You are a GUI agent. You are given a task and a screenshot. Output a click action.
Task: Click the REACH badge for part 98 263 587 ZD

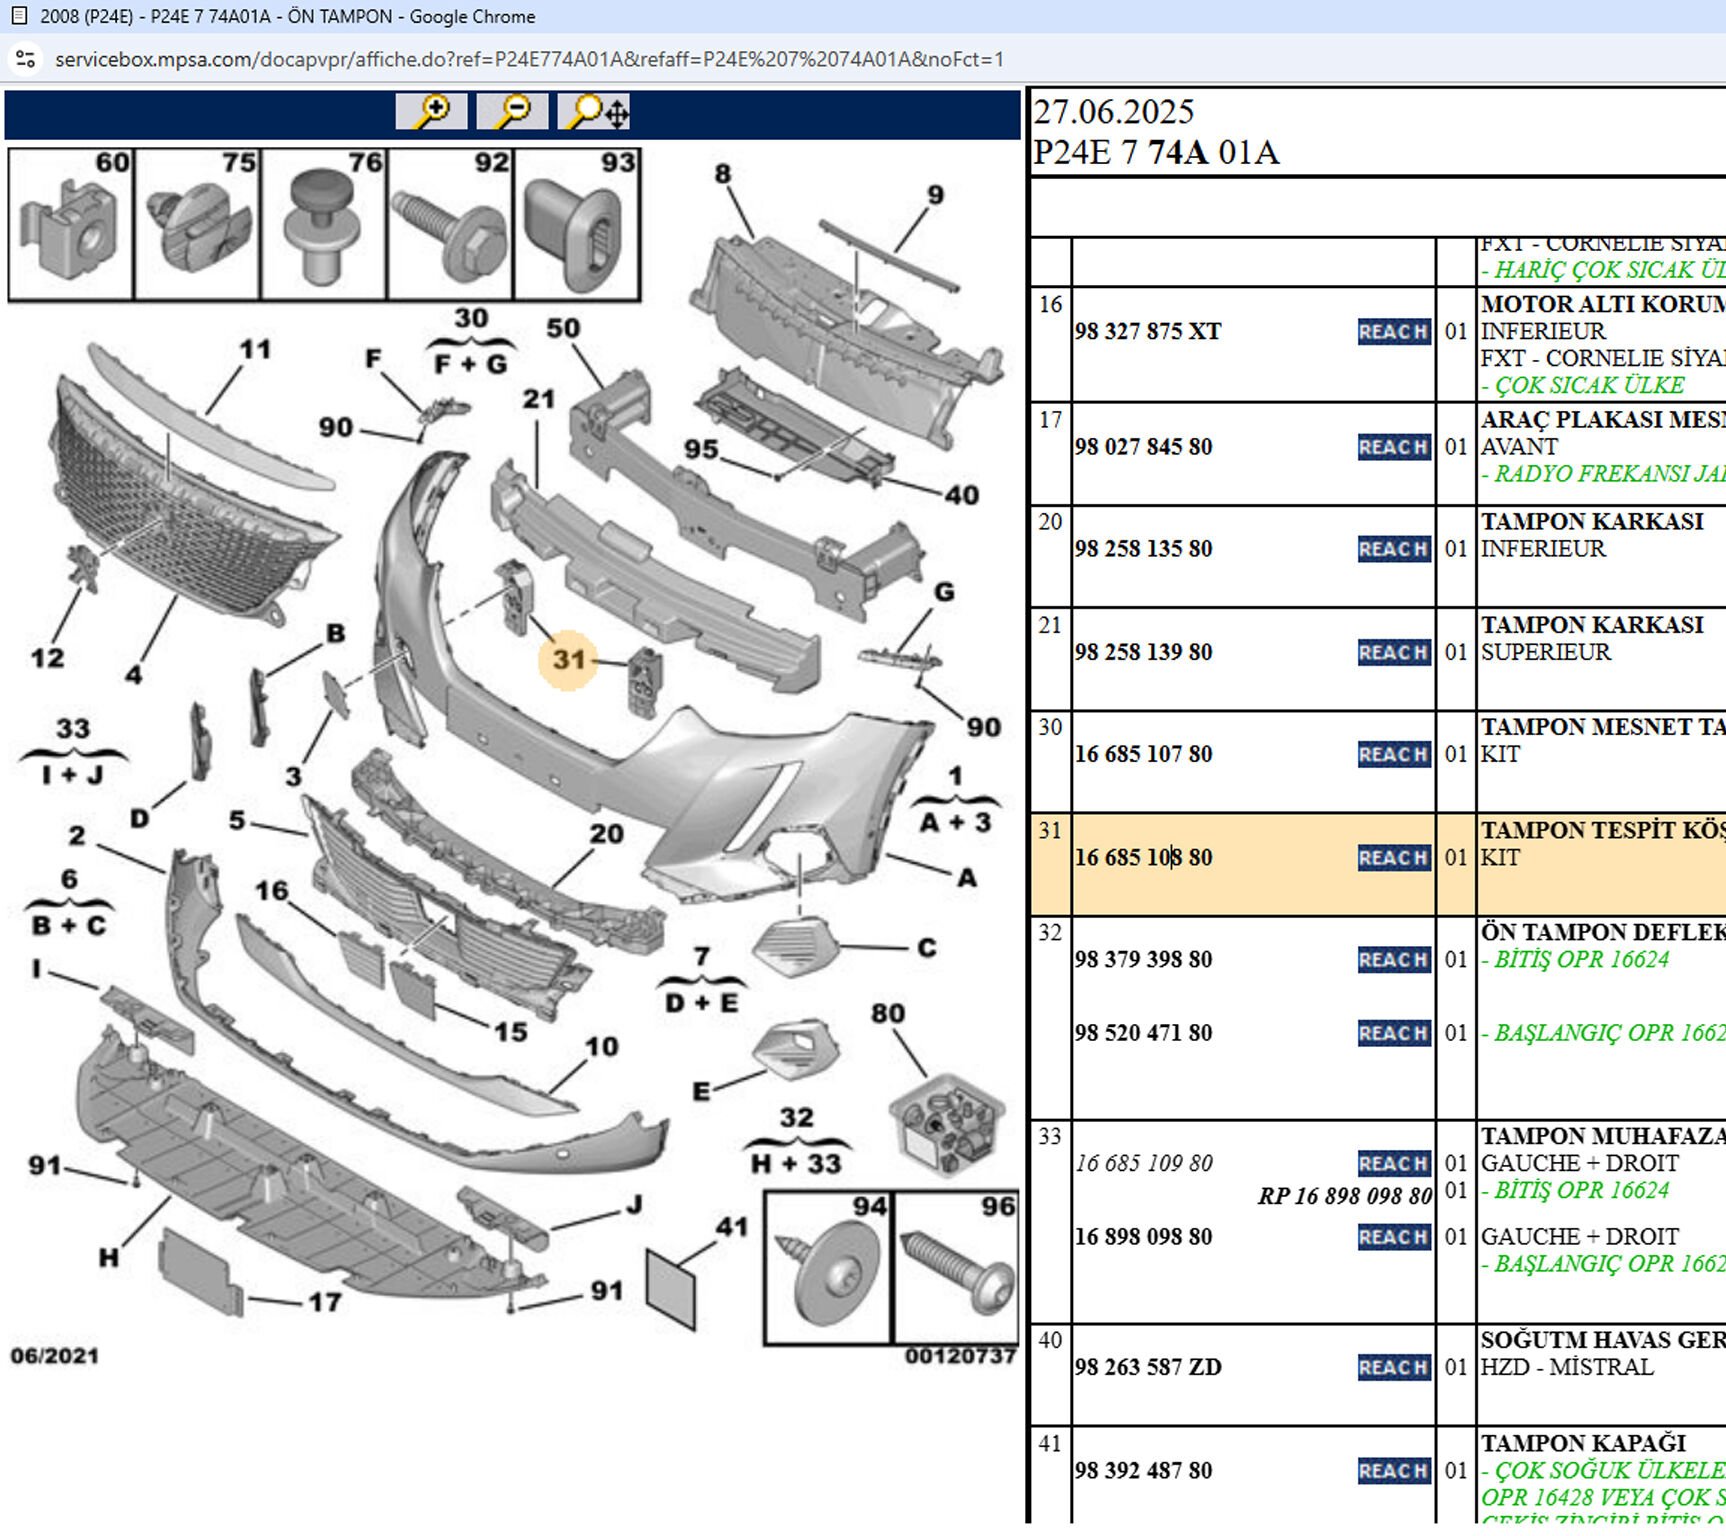(x=1393, y=1368)
